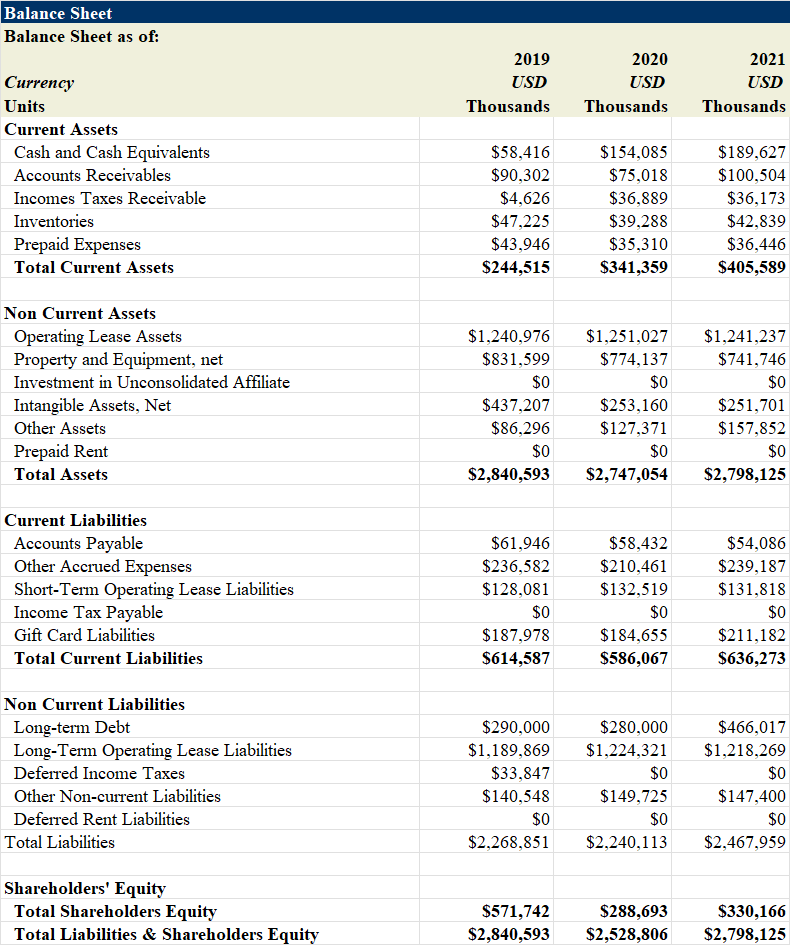Select Total Liabilities & Shareholders Equity label
Screen dimensions: 792x945
point(166,934)
